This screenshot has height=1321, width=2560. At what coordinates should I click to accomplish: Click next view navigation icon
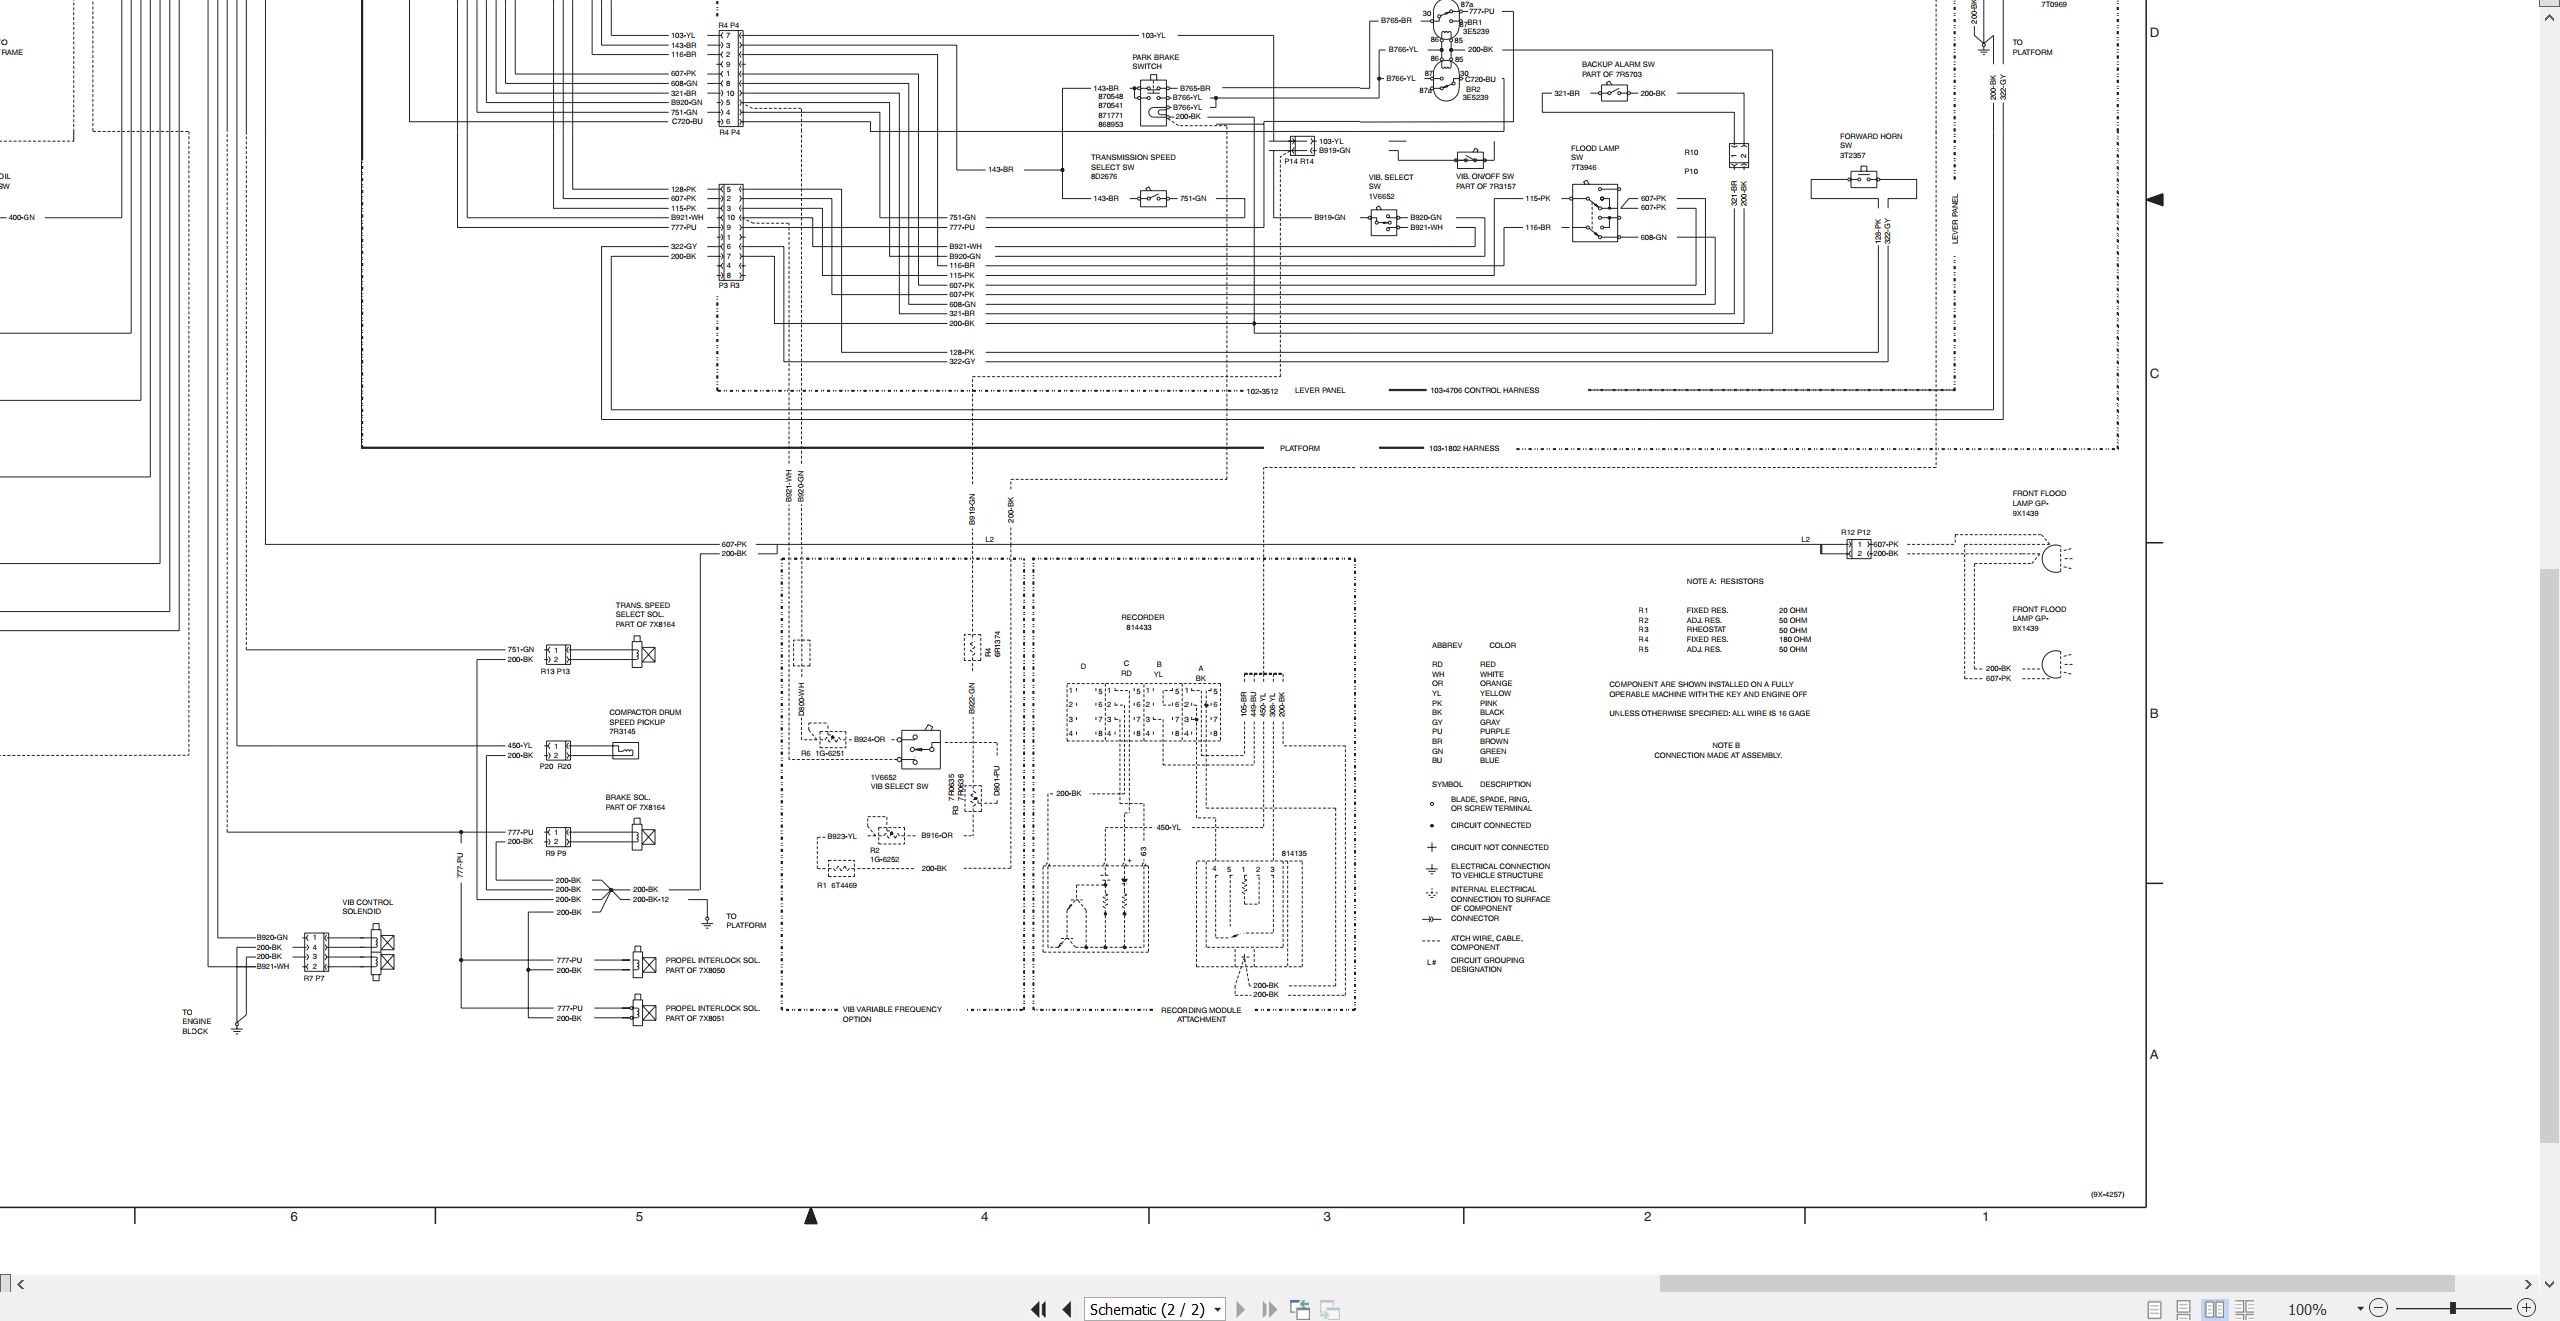[1330, 1309]
